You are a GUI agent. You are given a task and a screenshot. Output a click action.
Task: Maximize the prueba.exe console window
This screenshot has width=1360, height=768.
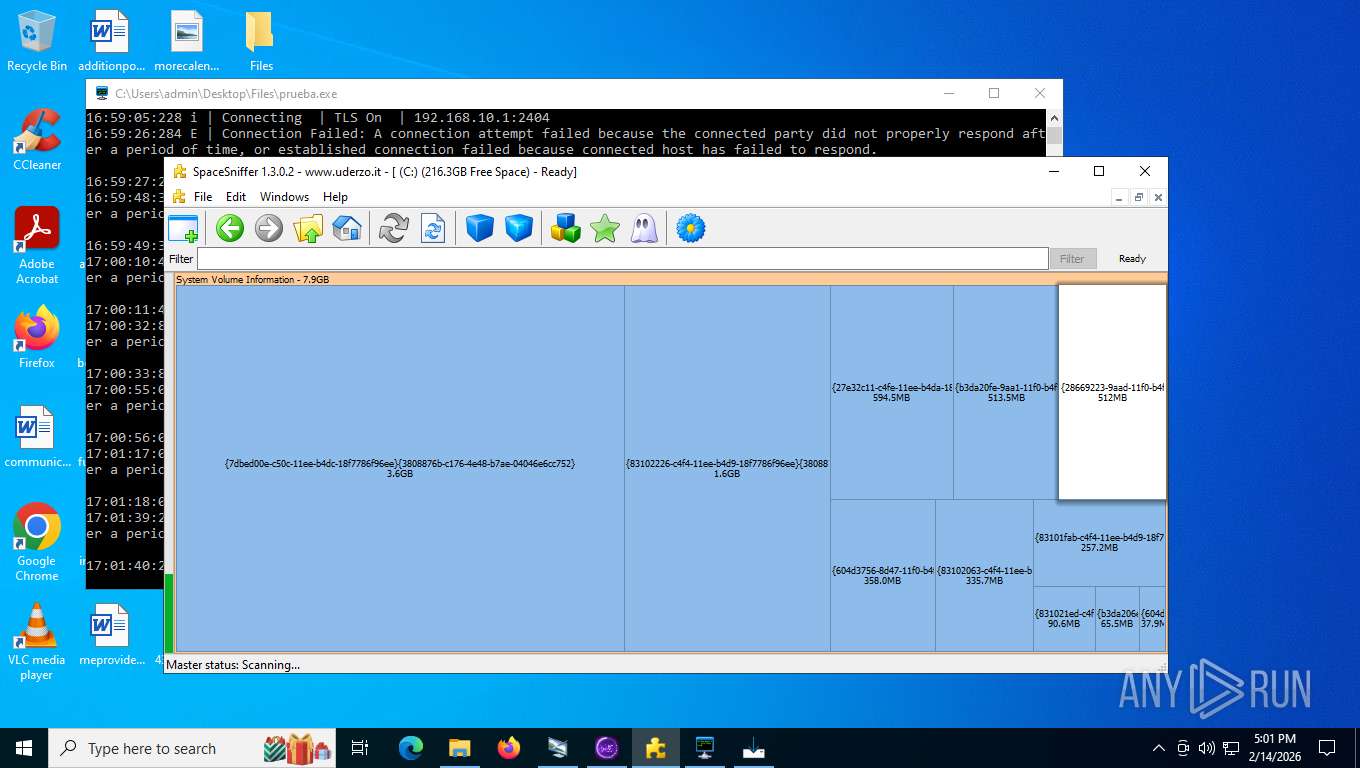pos(994,93)
